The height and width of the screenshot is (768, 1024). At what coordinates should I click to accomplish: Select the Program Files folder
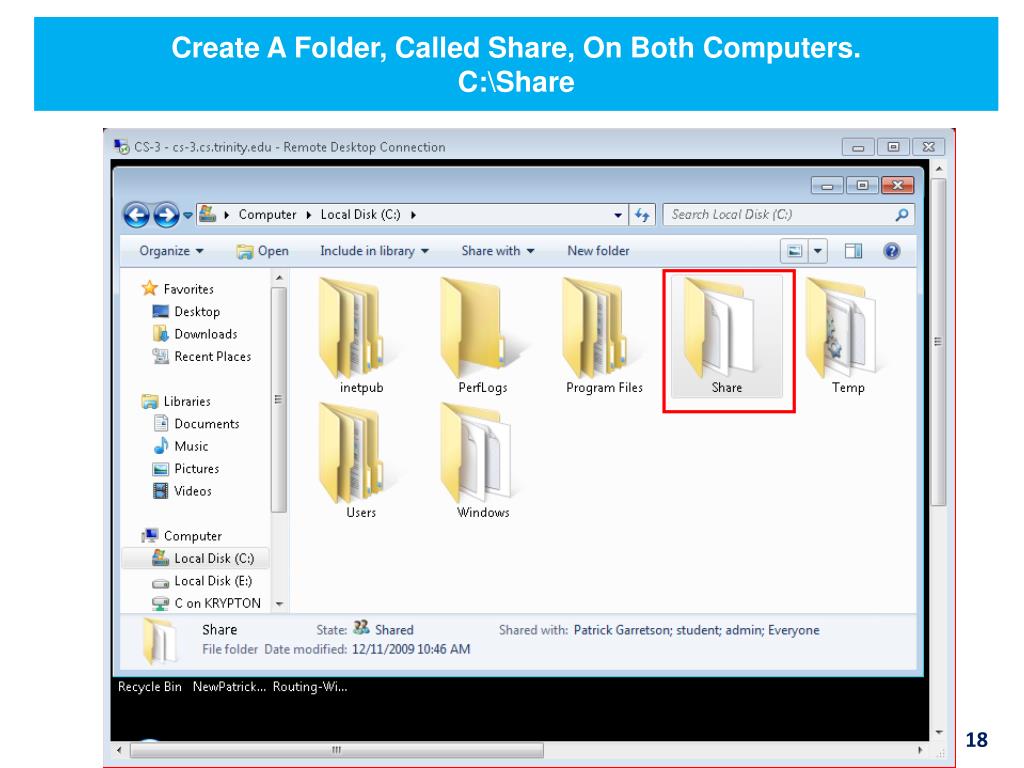tap(604, 336)
